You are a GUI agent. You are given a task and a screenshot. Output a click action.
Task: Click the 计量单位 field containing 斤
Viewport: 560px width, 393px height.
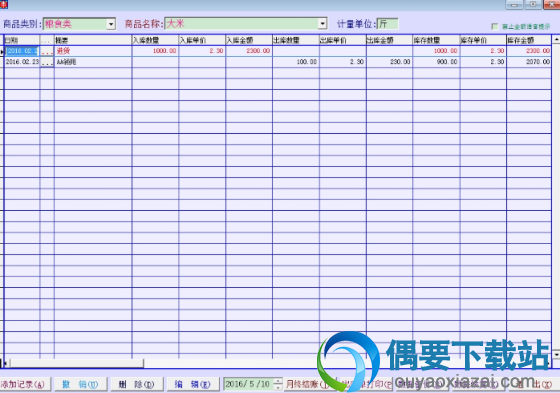(x=388, y=24)
